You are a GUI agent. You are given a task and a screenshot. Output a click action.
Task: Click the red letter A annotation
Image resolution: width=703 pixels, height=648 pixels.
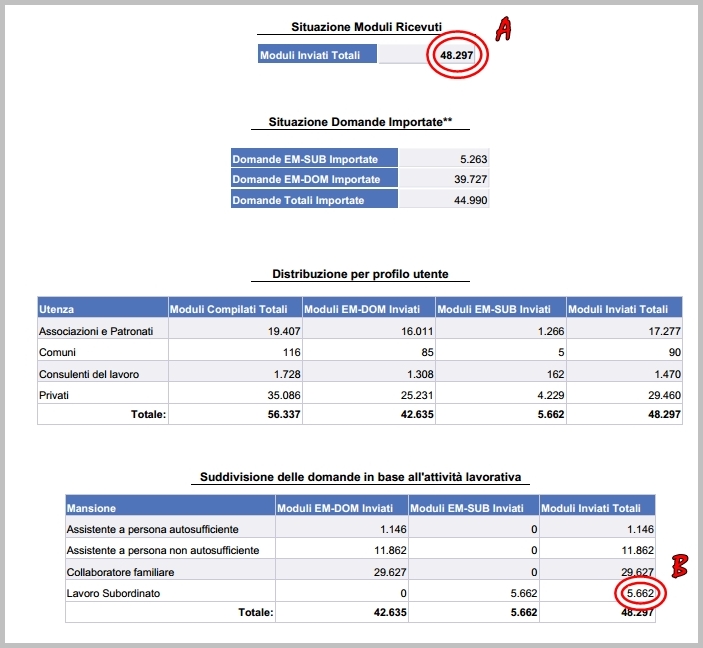503,30
